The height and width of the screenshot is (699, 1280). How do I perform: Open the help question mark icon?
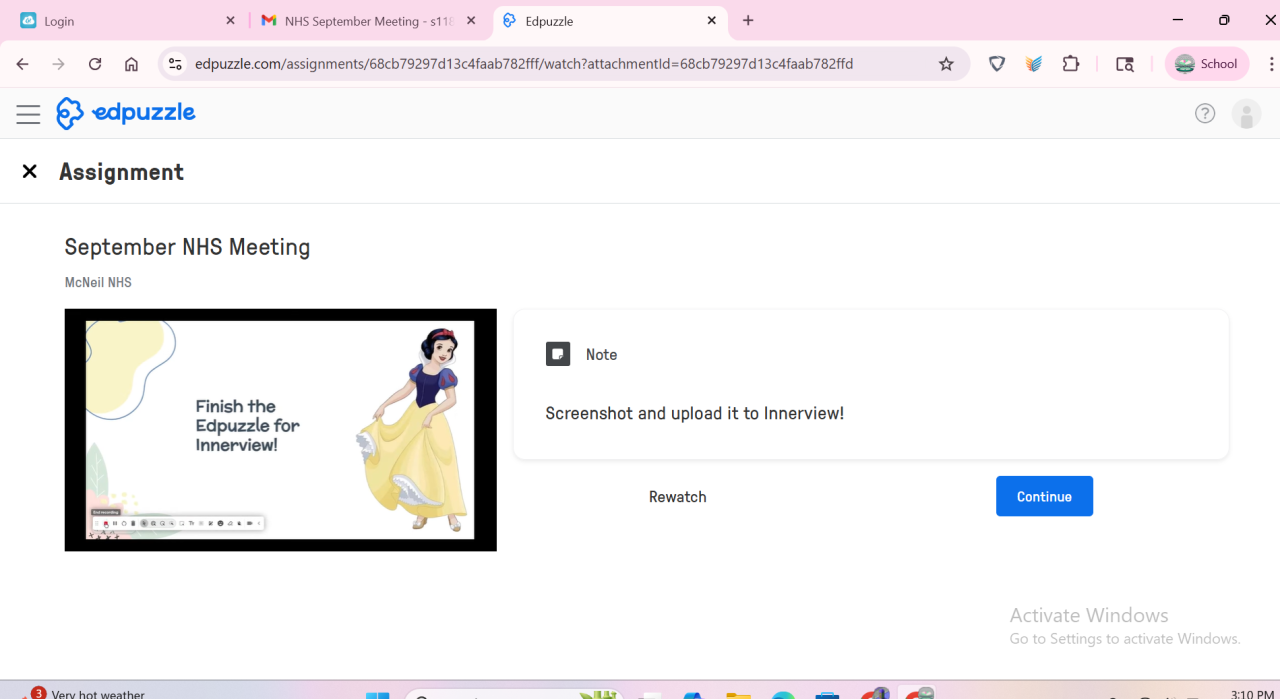click(x=1205, y=114)
